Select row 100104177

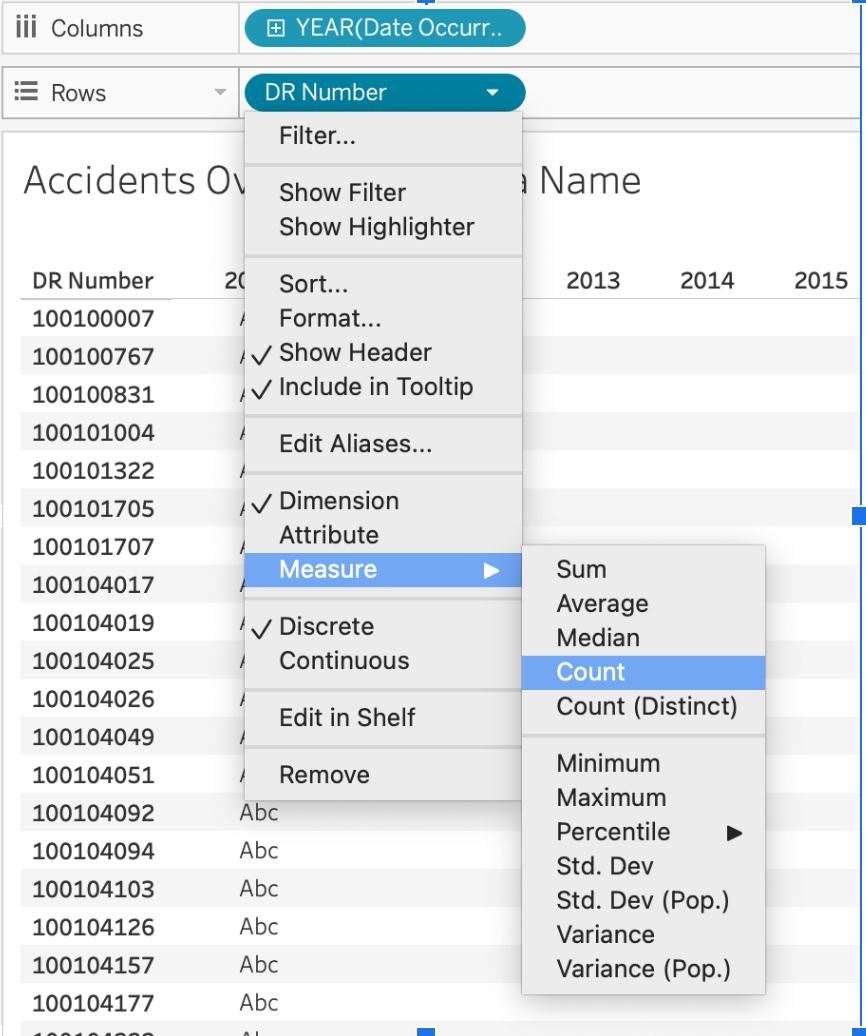click(93, 1004)
